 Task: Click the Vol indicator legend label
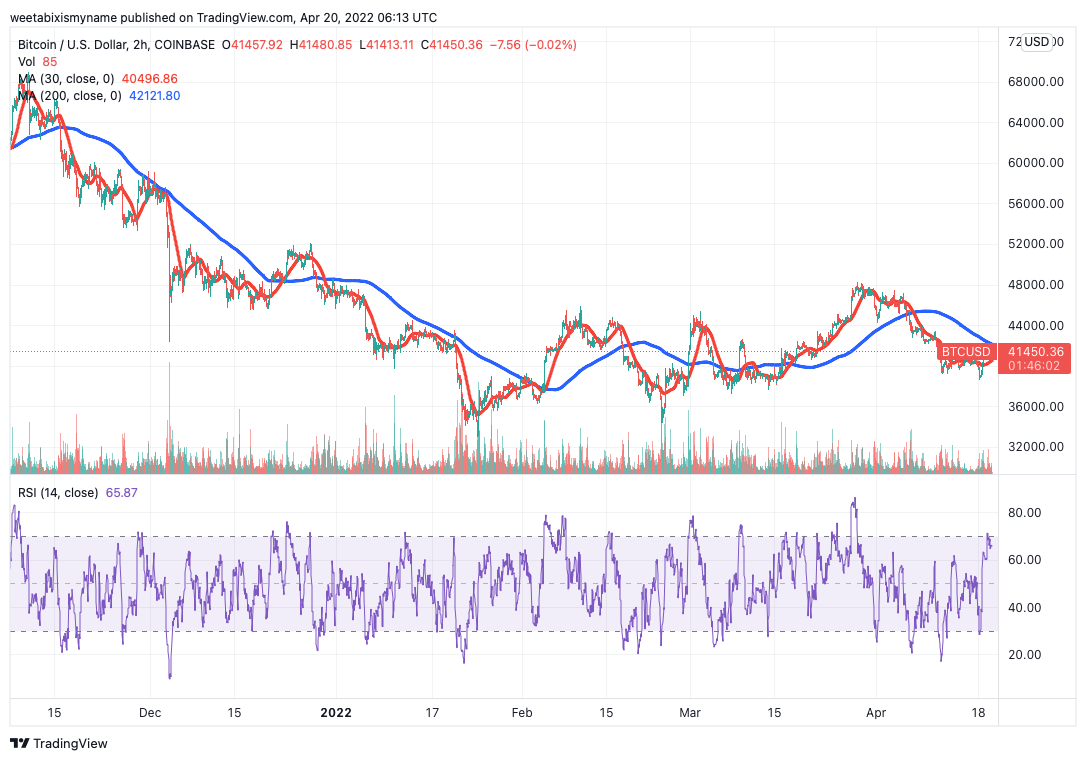coord(27,62)
